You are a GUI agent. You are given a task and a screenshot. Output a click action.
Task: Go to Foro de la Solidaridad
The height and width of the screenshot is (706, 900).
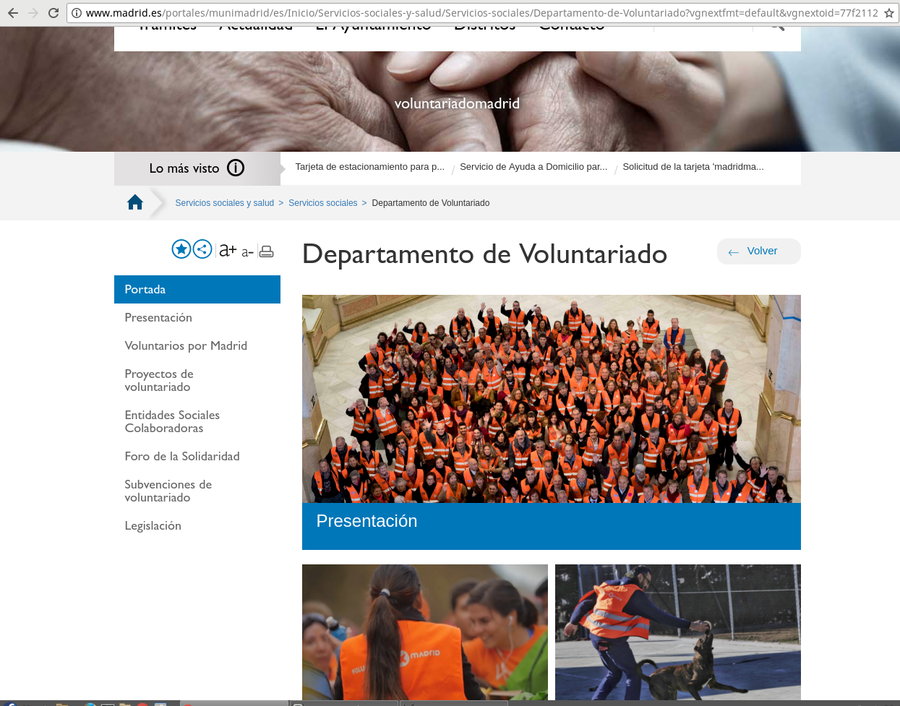point(182,456)
